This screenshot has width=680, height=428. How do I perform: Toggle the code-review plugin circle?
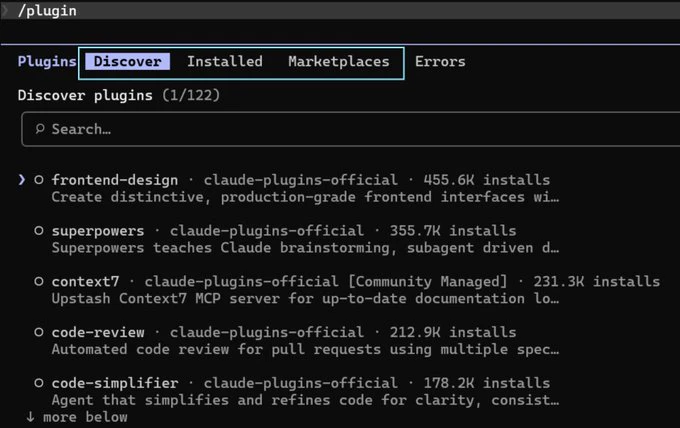click(39, 332)
